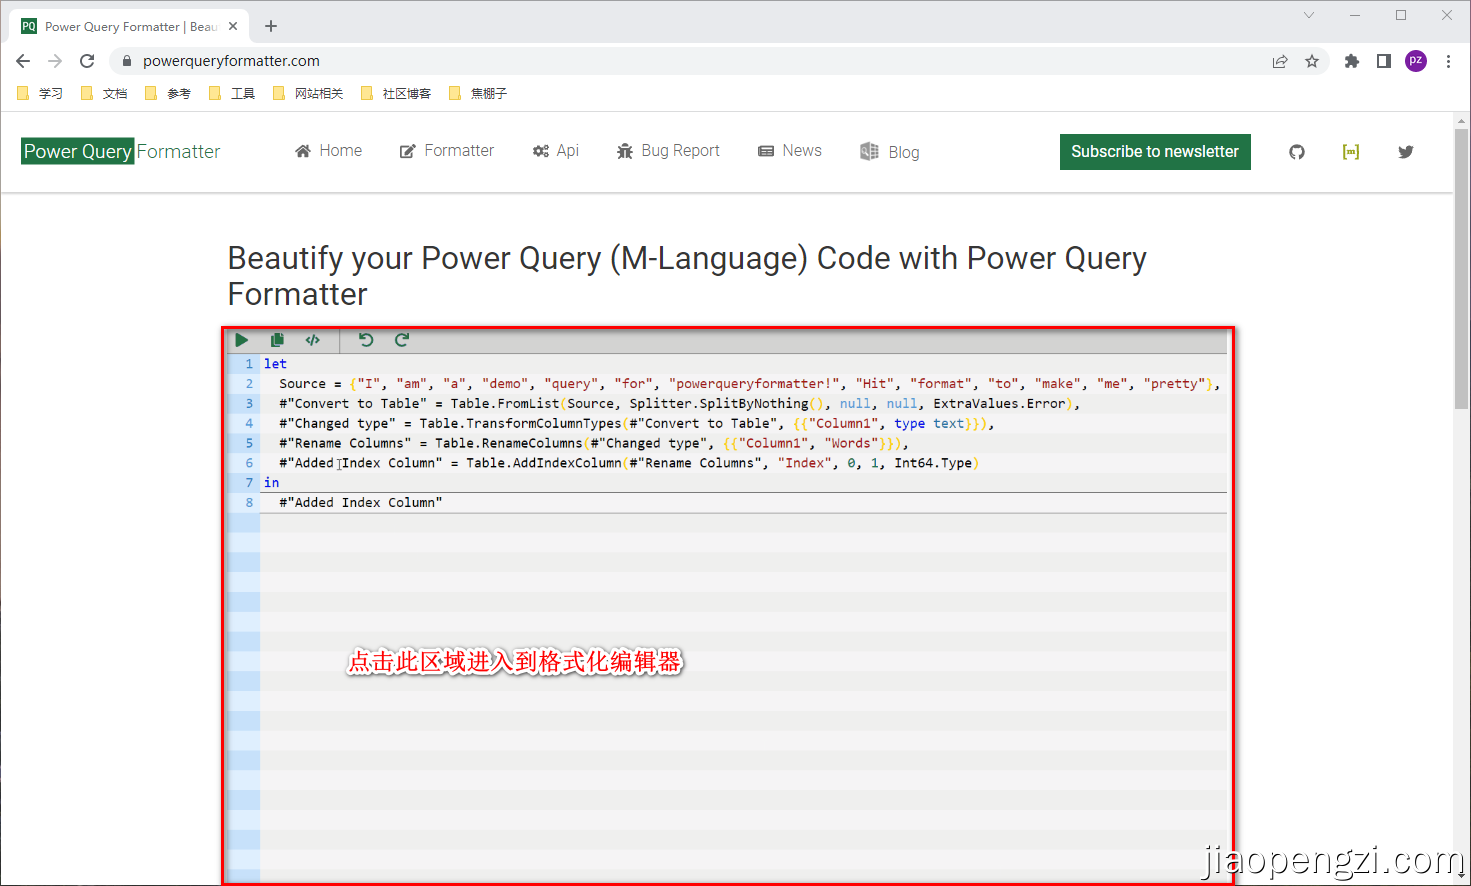1471x886 pixels.
Task: Open the 网站相关 bookmark folder
Action: click(x=308, y=93)
